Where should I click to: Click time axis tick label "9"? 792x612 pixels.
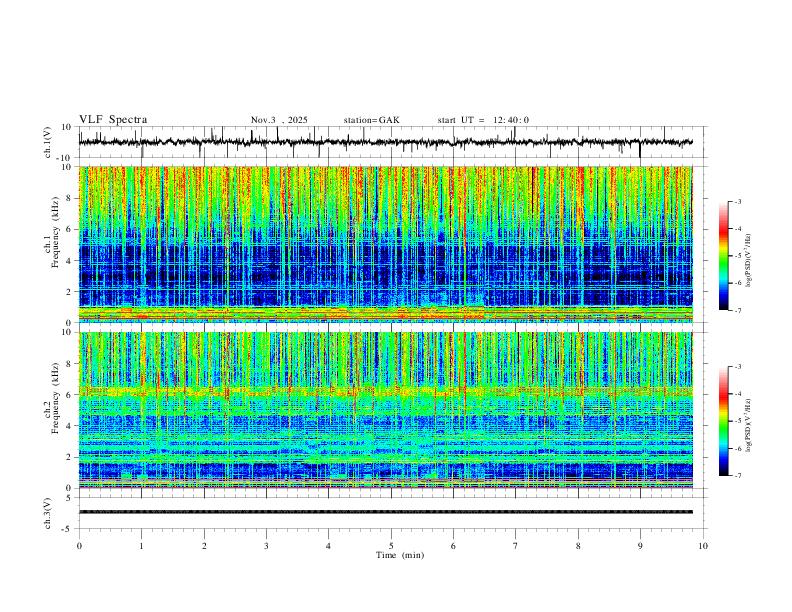point(640,546)
